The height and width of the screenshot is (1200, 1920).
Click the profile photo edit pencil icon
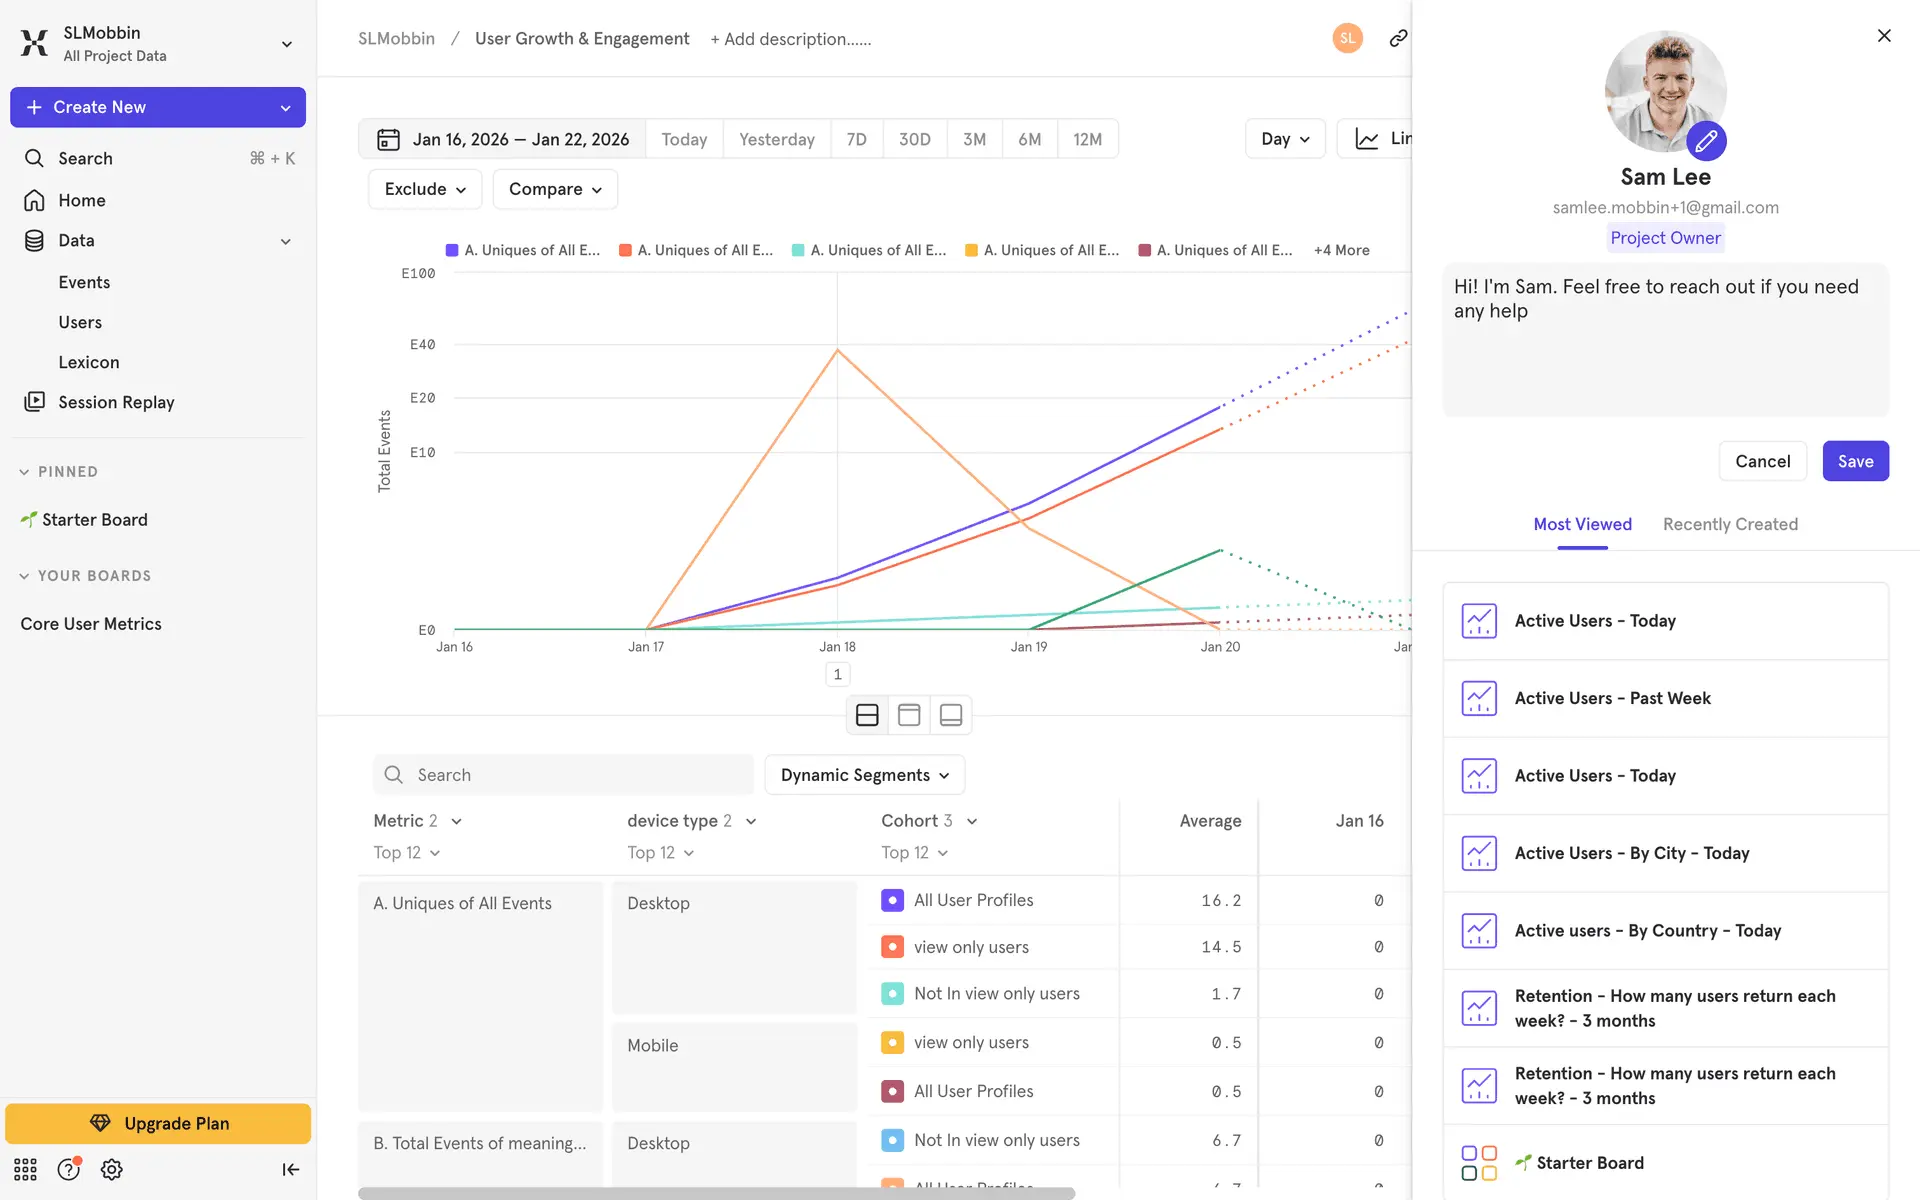pos(1706,141)
